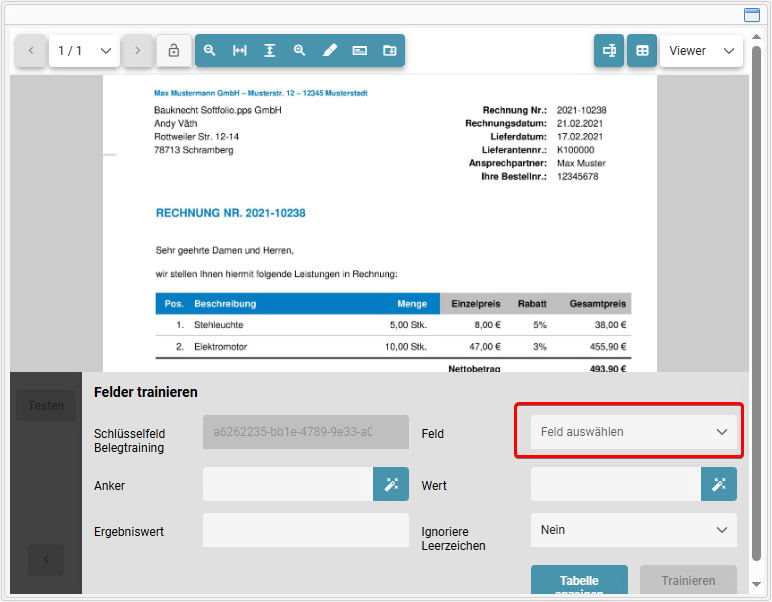The image size is (772, 602).
Task: Click the Beschreibung column header
Action: pos(225,304)
